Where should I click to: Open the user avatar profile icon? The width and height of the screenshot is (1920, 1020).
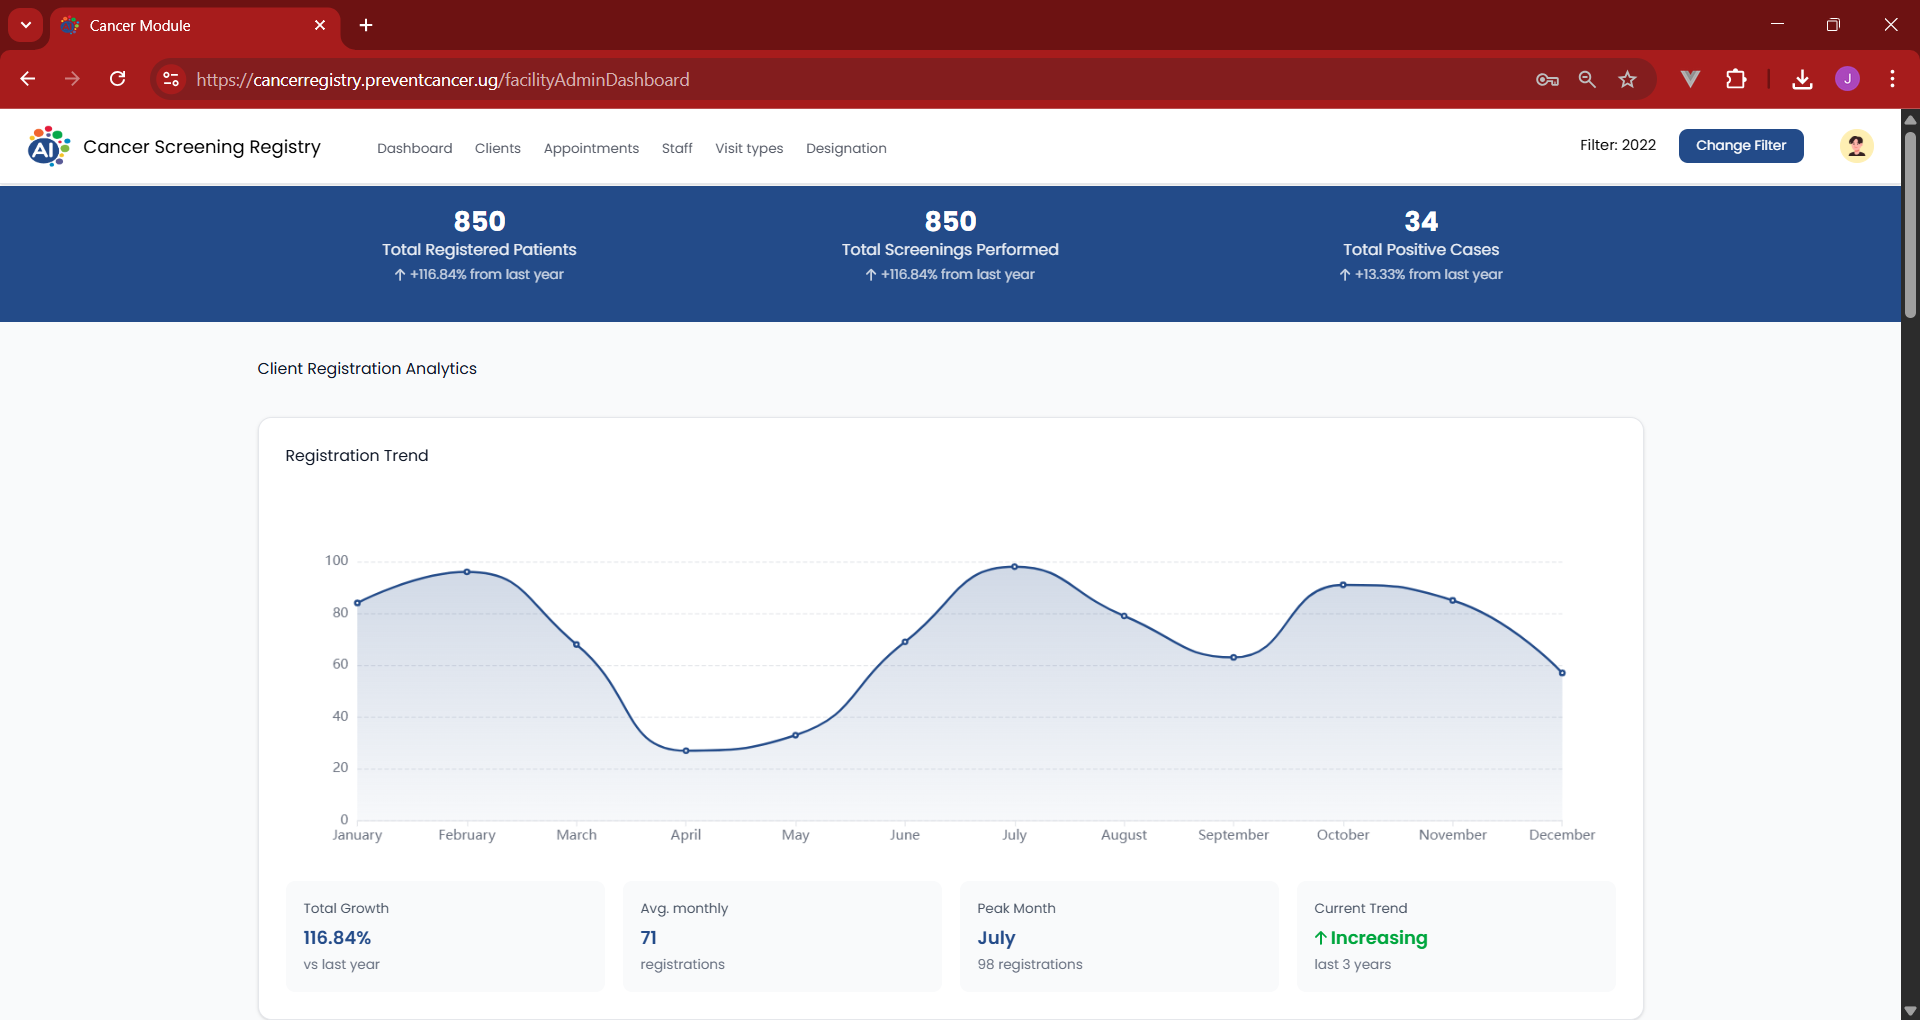tap(1856, 146)
